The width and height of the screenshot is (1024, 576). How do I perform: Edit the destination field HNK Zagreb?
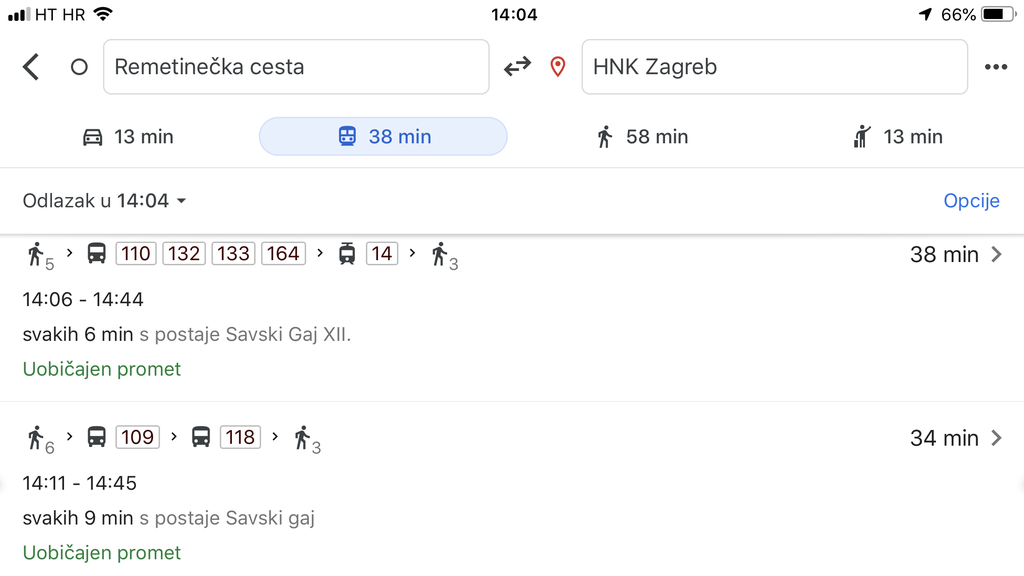tap(774, 66)
